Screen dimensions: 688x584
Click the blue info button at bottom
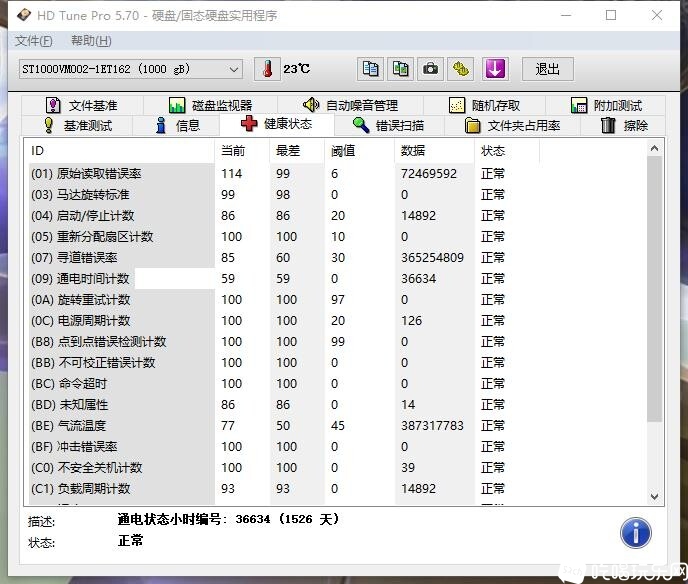tap(636, 533)
